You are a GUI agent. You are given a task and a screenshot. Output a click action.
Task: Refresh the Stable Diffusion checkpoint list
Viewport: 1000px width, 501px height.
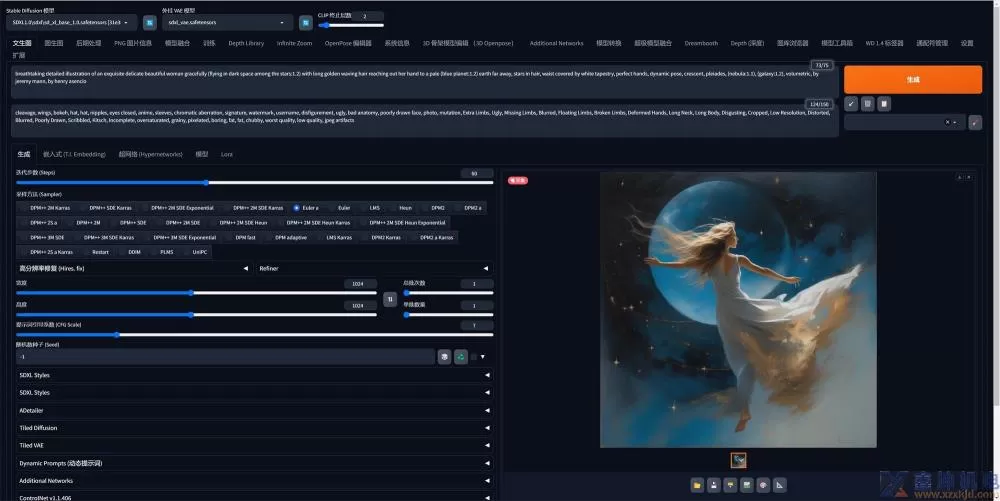[149, 21]
